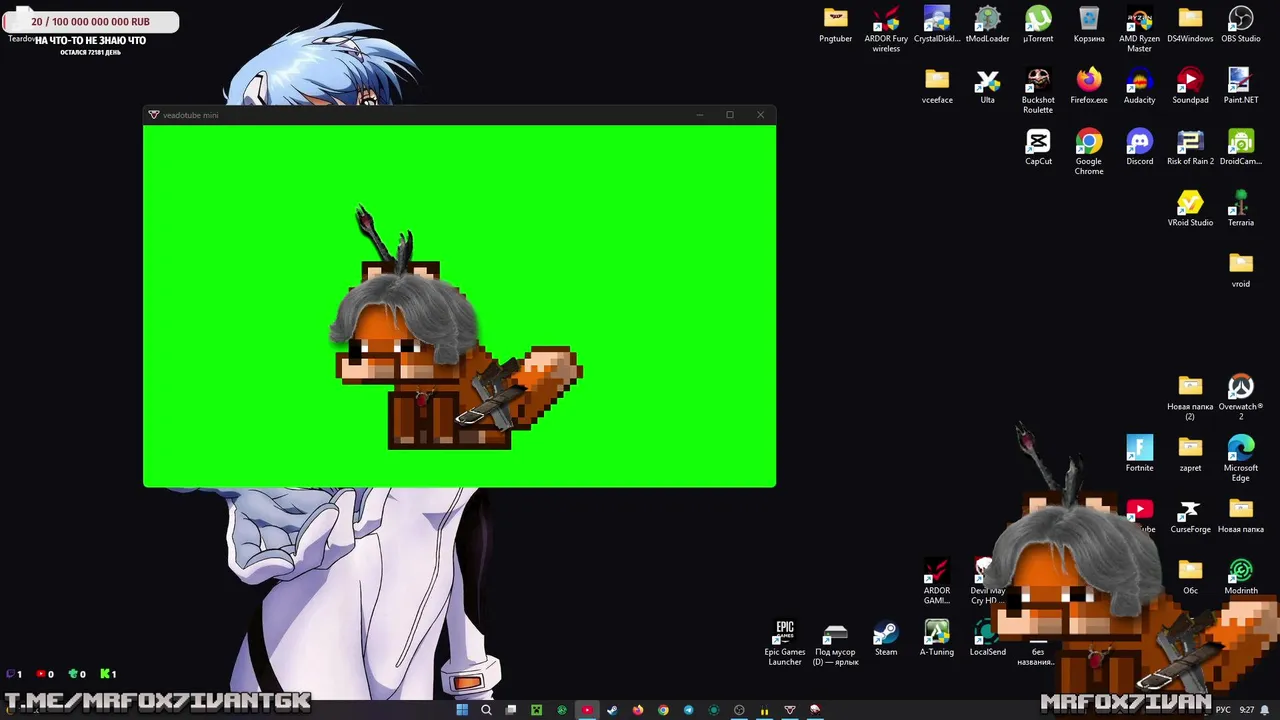Launch Fortnite from the desktop

(x=1139, y=453)
